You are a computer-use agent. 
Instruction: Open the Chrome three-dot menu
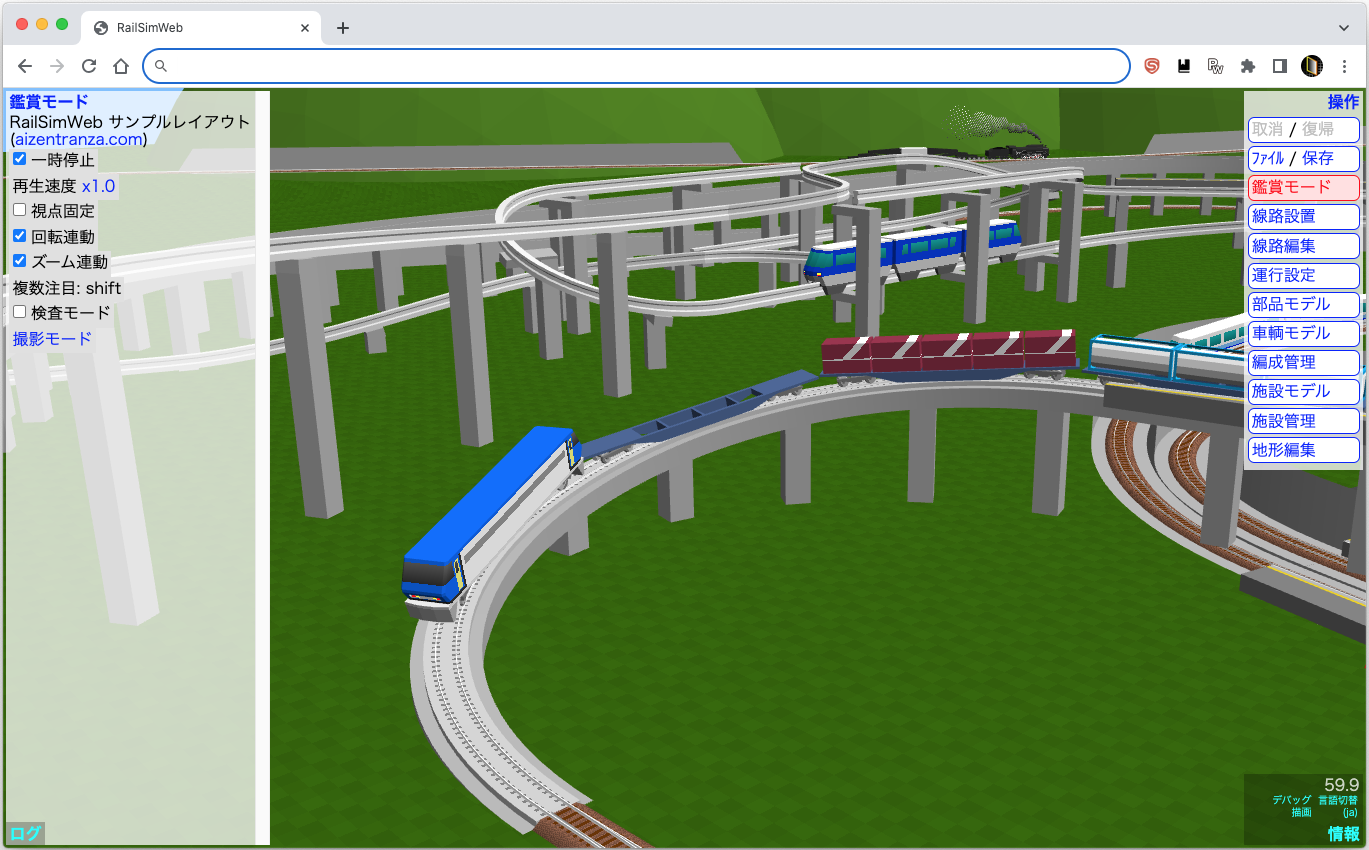(1344, 66)
